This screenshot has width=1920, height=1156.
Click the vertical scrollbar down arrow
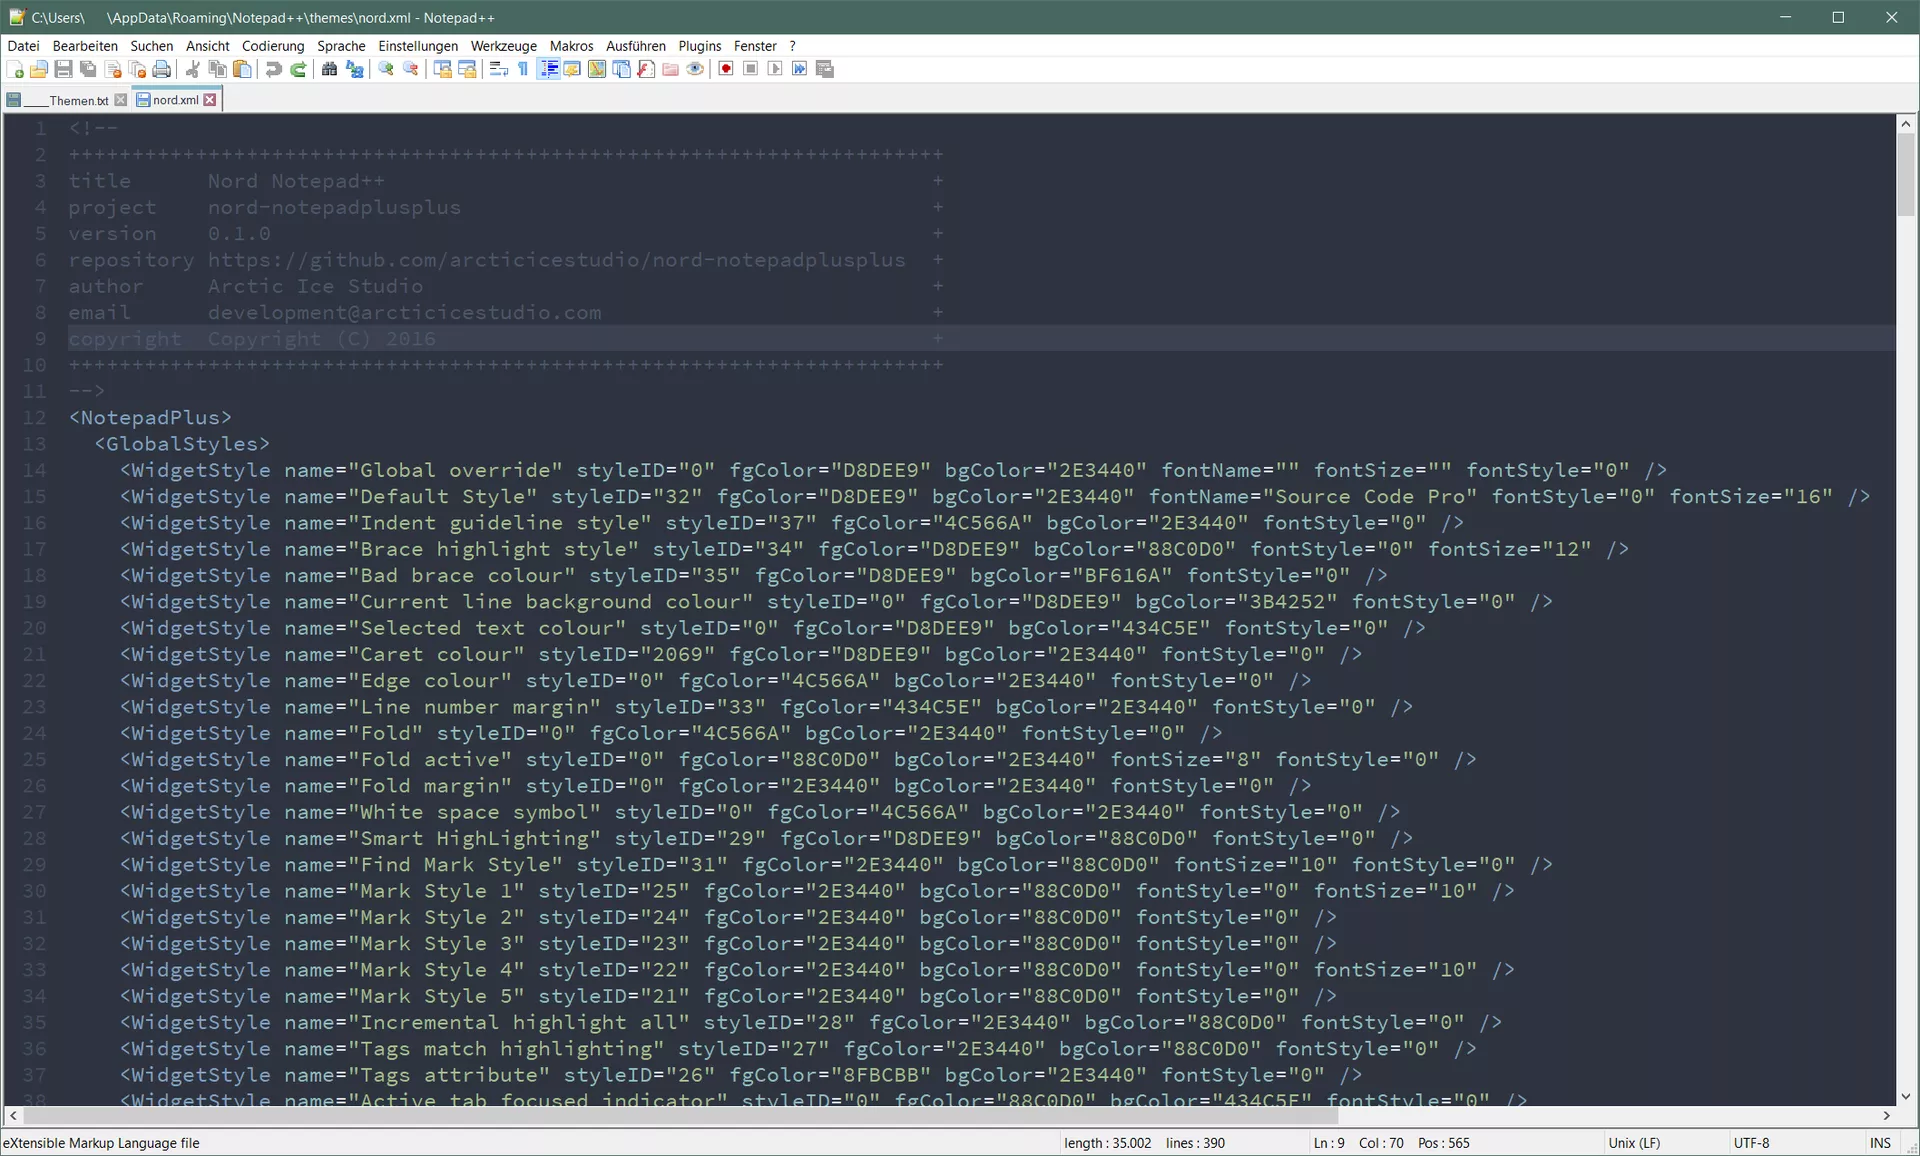1906,1096
